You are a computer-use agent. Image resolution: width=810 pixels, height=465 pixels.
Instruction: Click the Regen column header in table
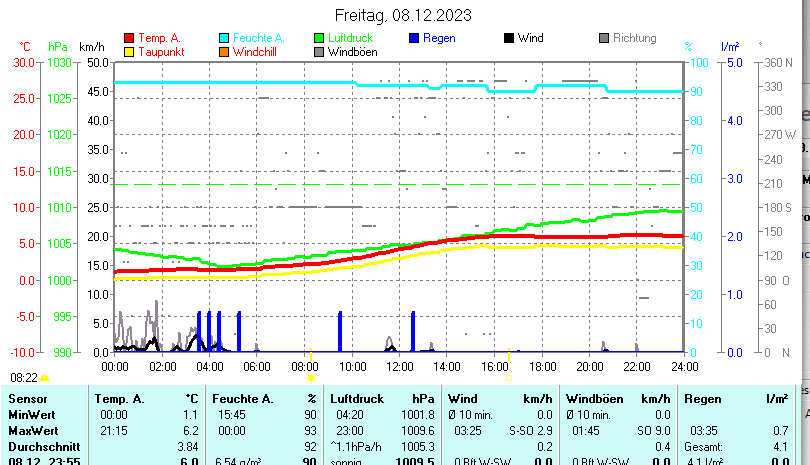coord(703,399)
